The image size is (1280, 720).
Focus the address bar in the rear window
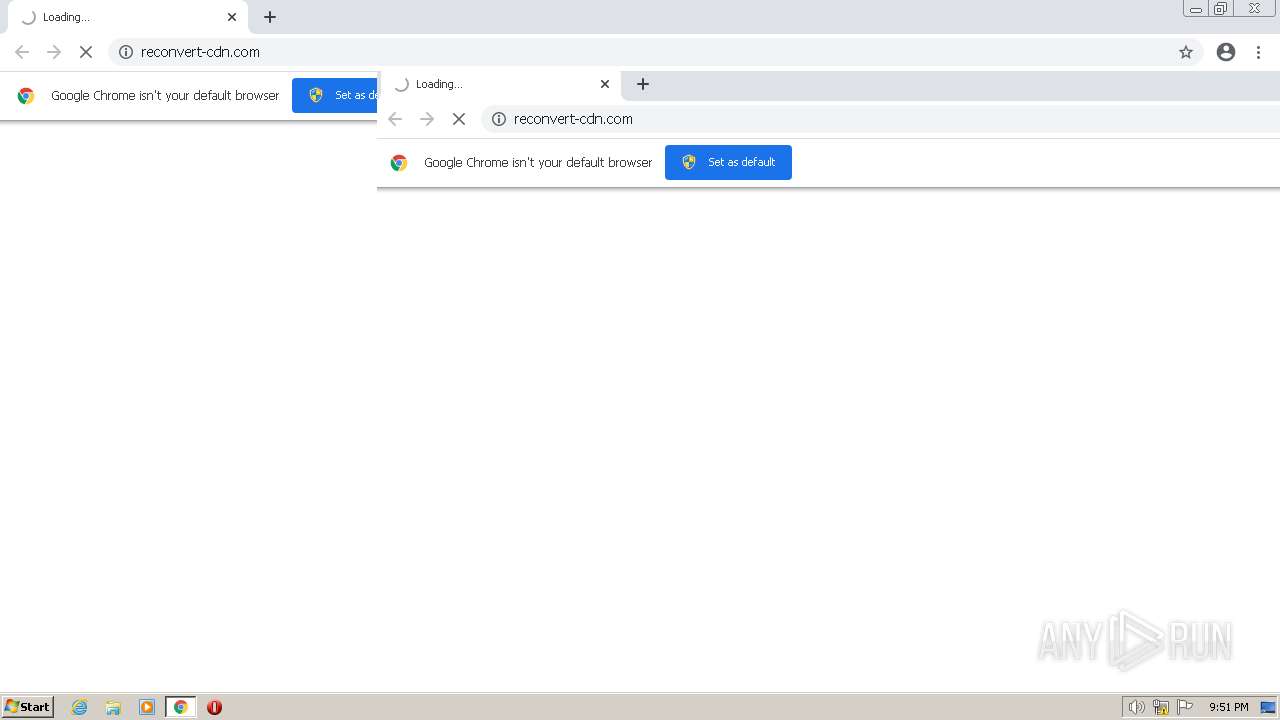(x=655, y=52)
